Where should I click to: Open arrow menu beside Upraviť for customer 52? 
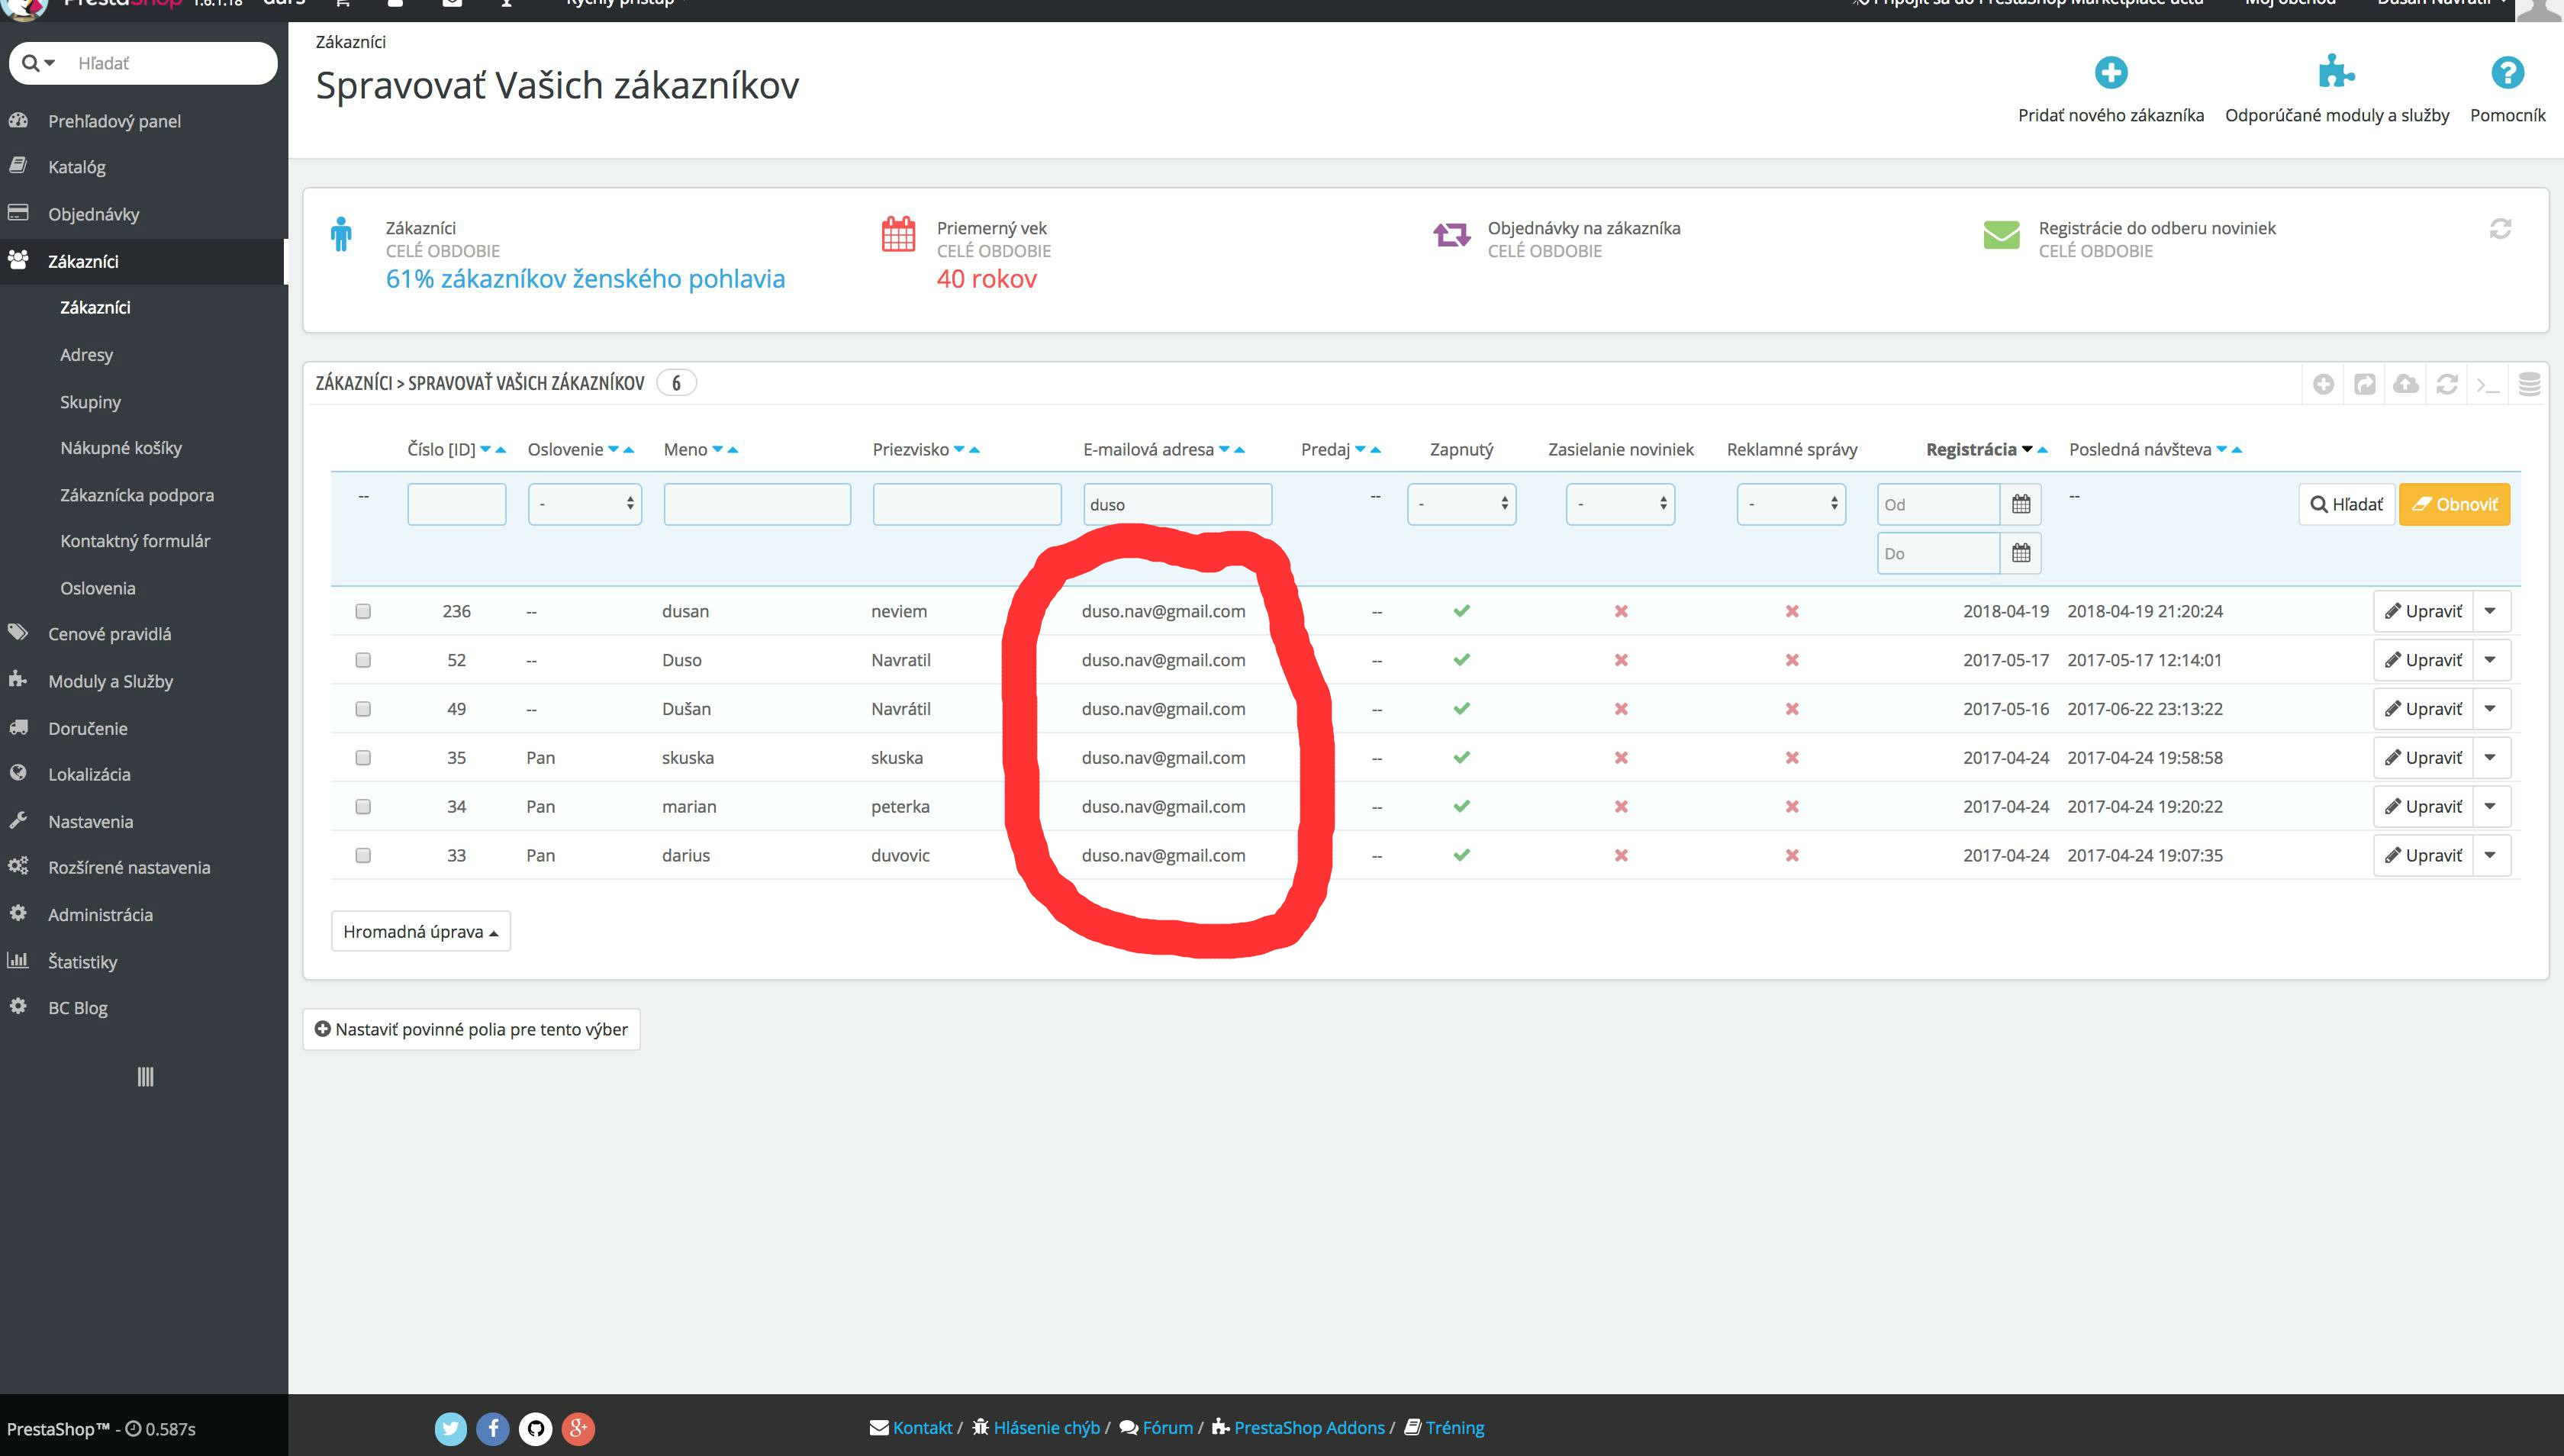pyautogui.click(x=2490, y=660)
